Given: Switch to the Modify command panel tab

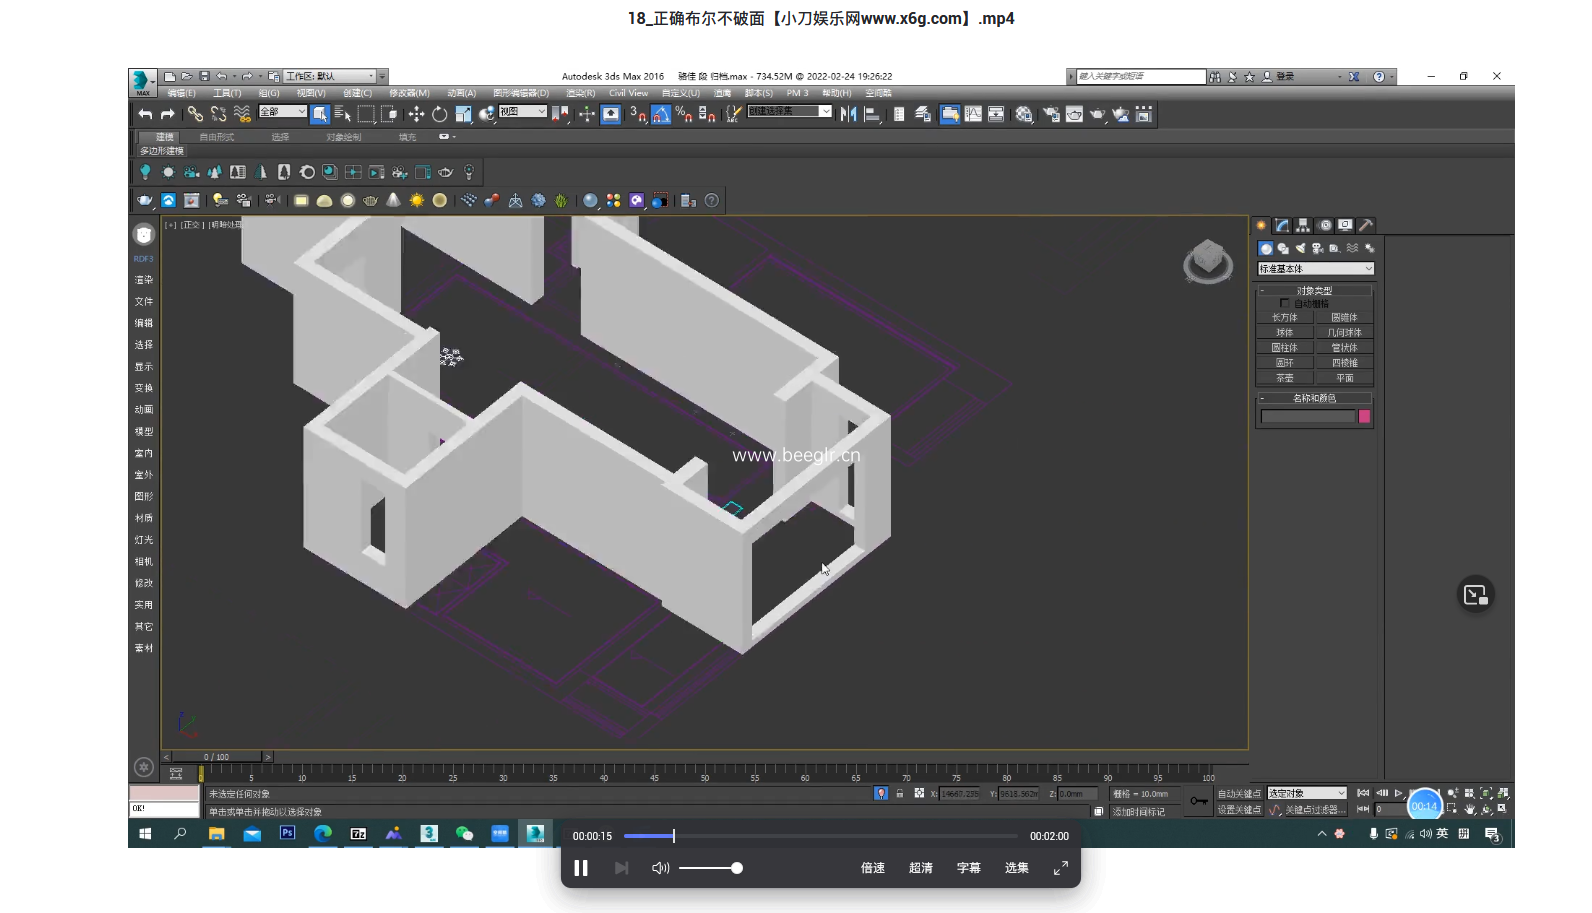Looking at the screenshot, I should (1282, 225).
